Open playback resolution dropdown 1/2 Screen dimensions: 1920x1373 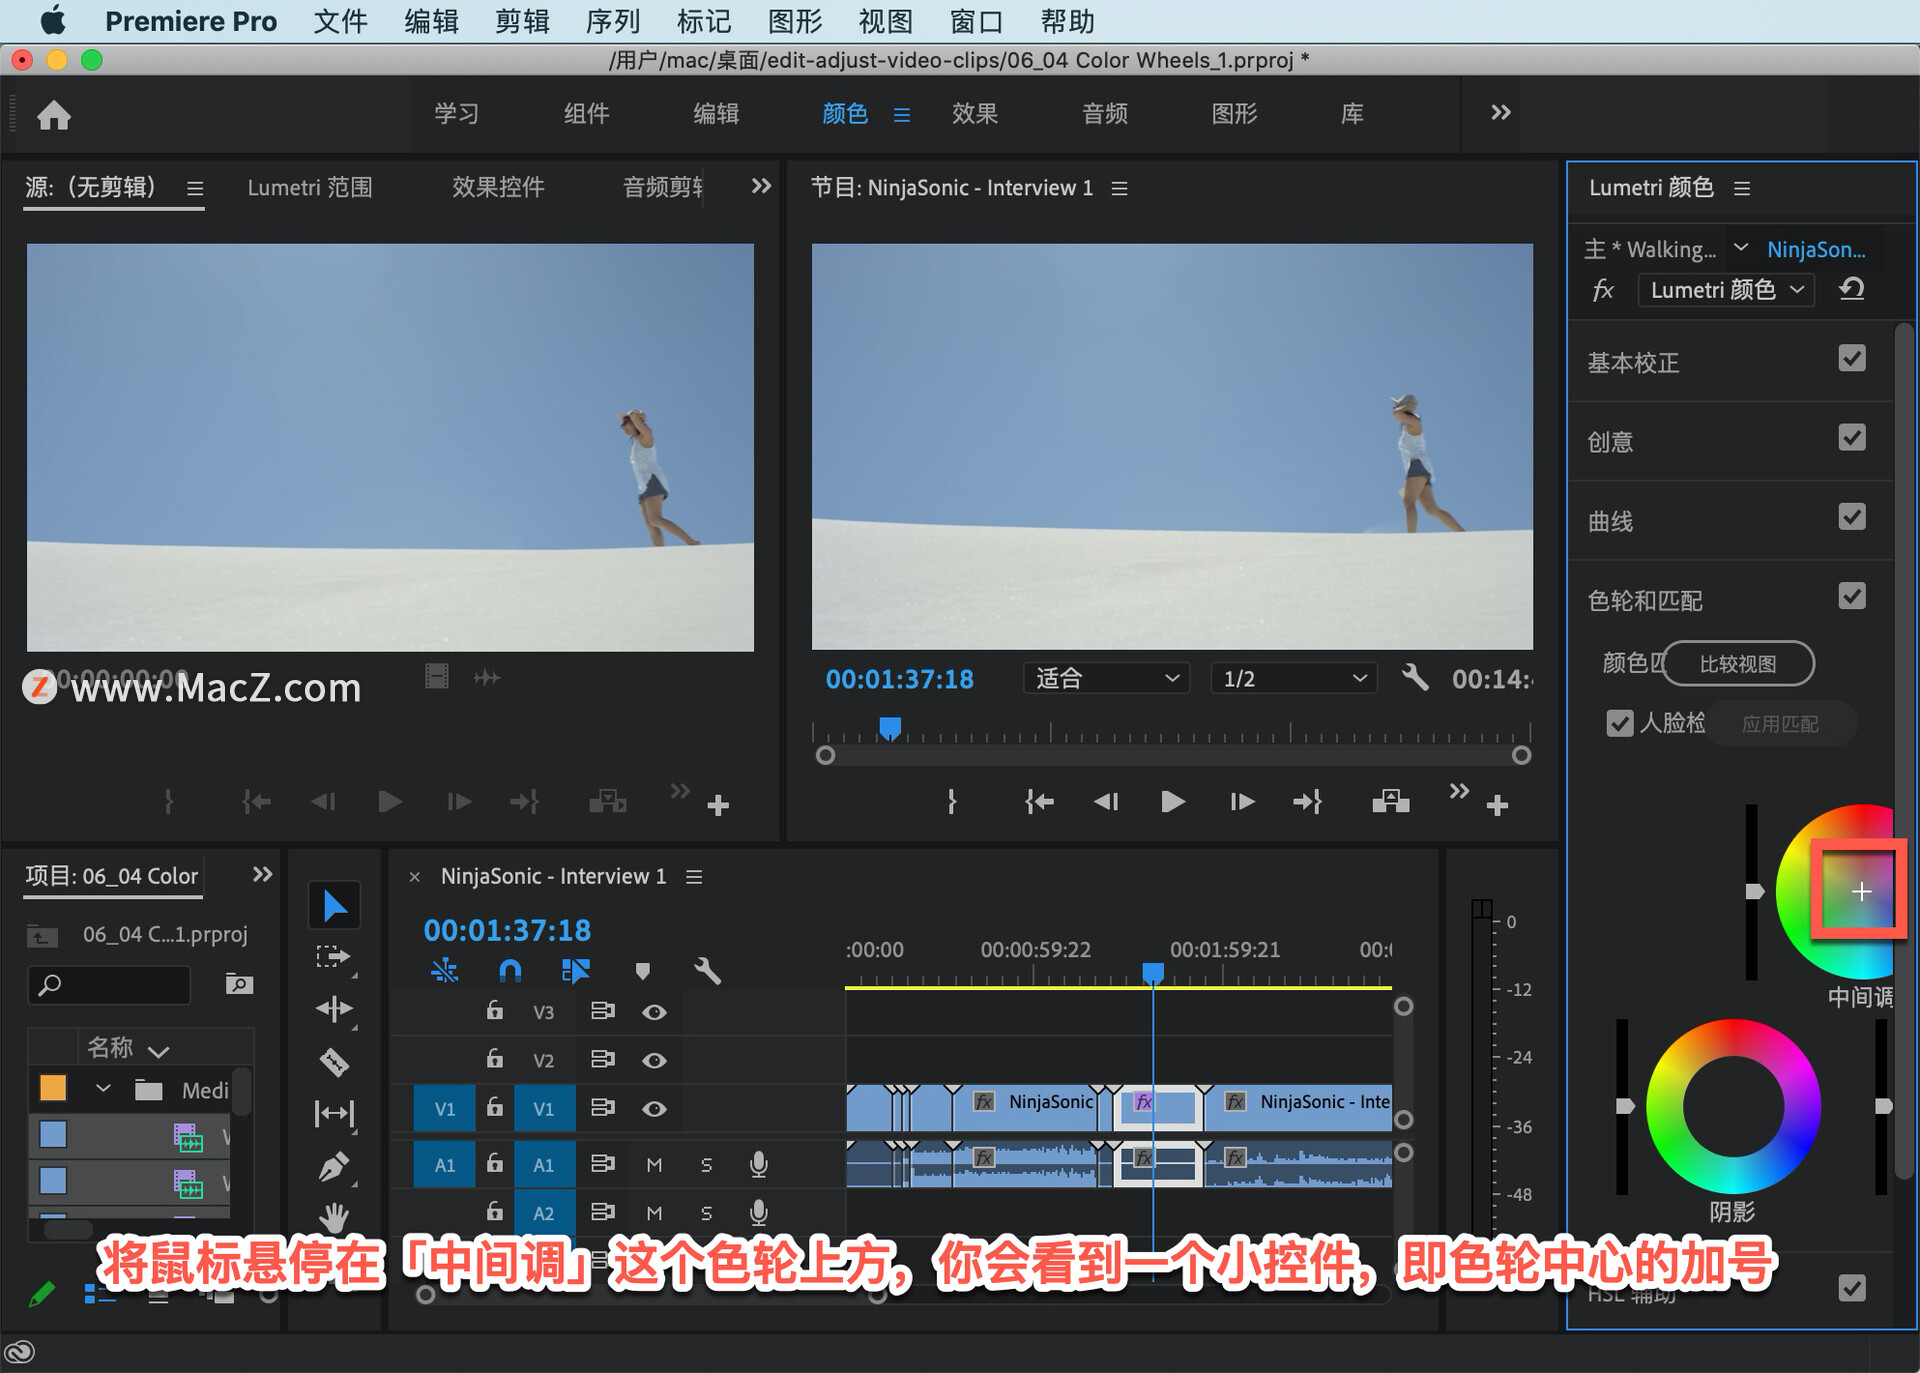(1294, 678)
